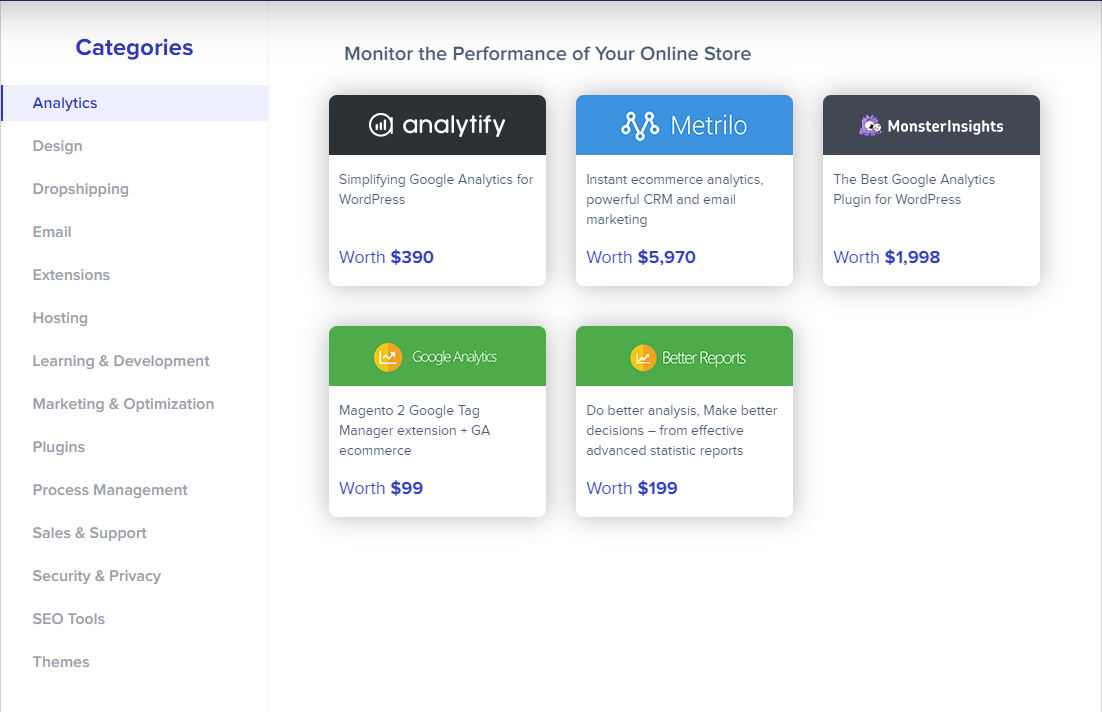This screenshot has width=1102, height=712.
Task: Select the Hosting category
Action: 60,318
